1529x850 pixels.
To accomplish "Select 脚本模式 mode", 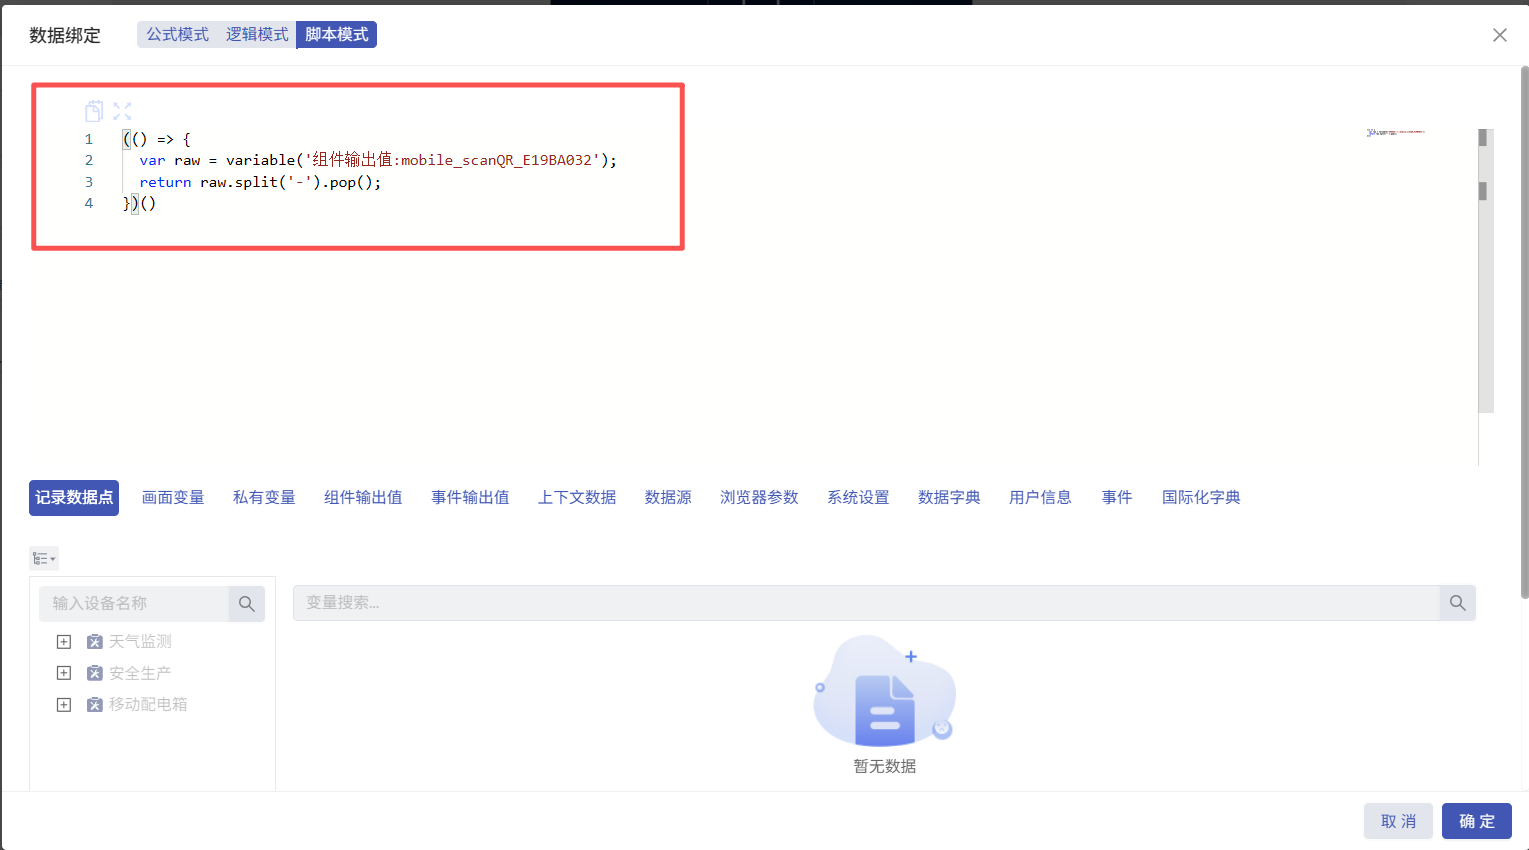I will tap(336, 35).
